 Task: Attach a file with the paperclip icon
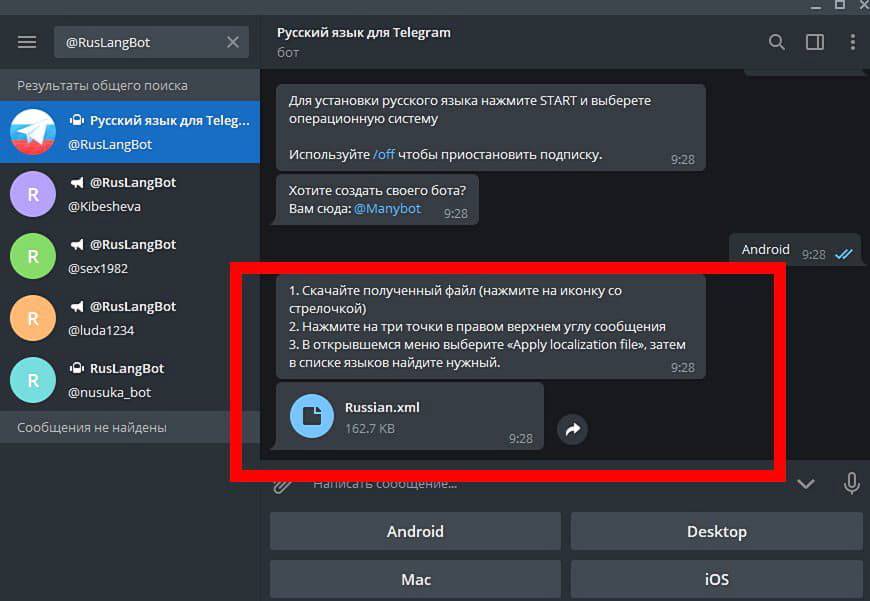click(283, 484)
